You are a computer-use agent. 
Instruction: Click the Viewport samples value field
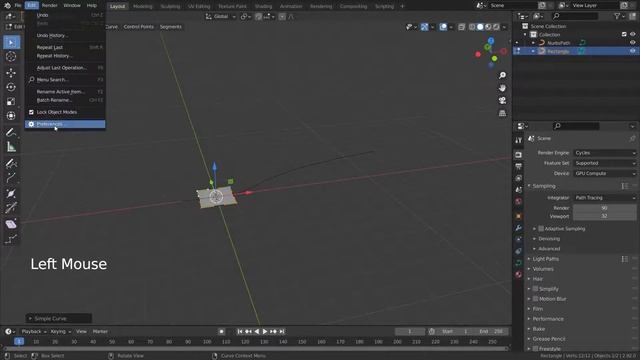(x=604, y=216)
